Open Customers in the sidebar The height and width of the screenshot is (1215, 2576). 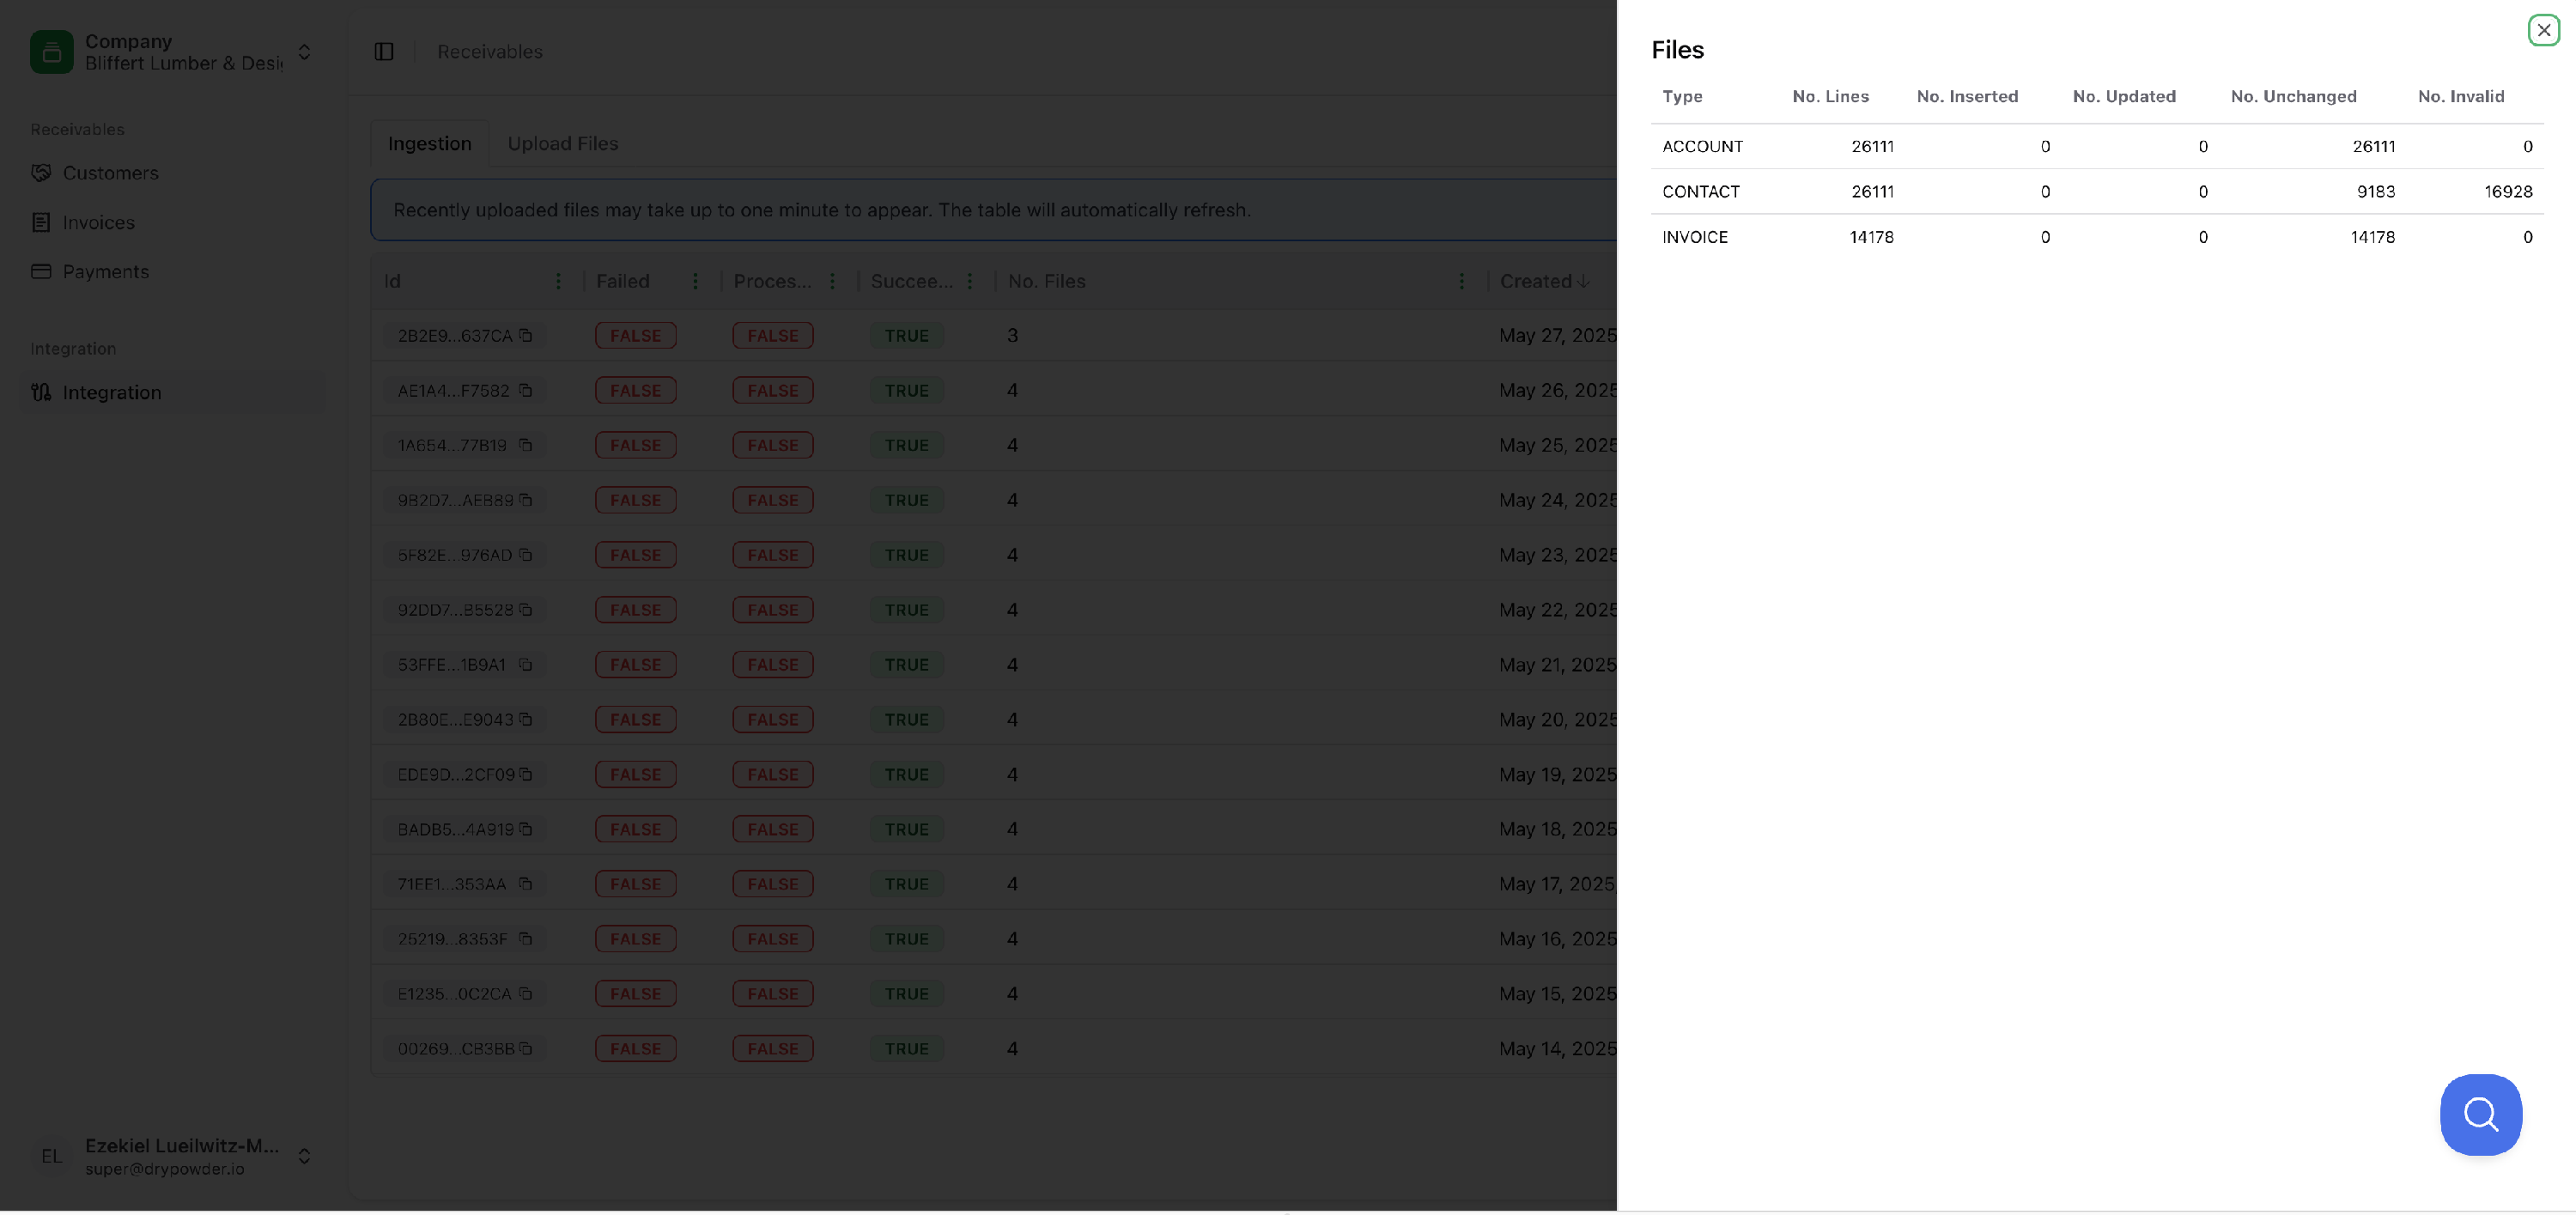click(x=173, y=173)
